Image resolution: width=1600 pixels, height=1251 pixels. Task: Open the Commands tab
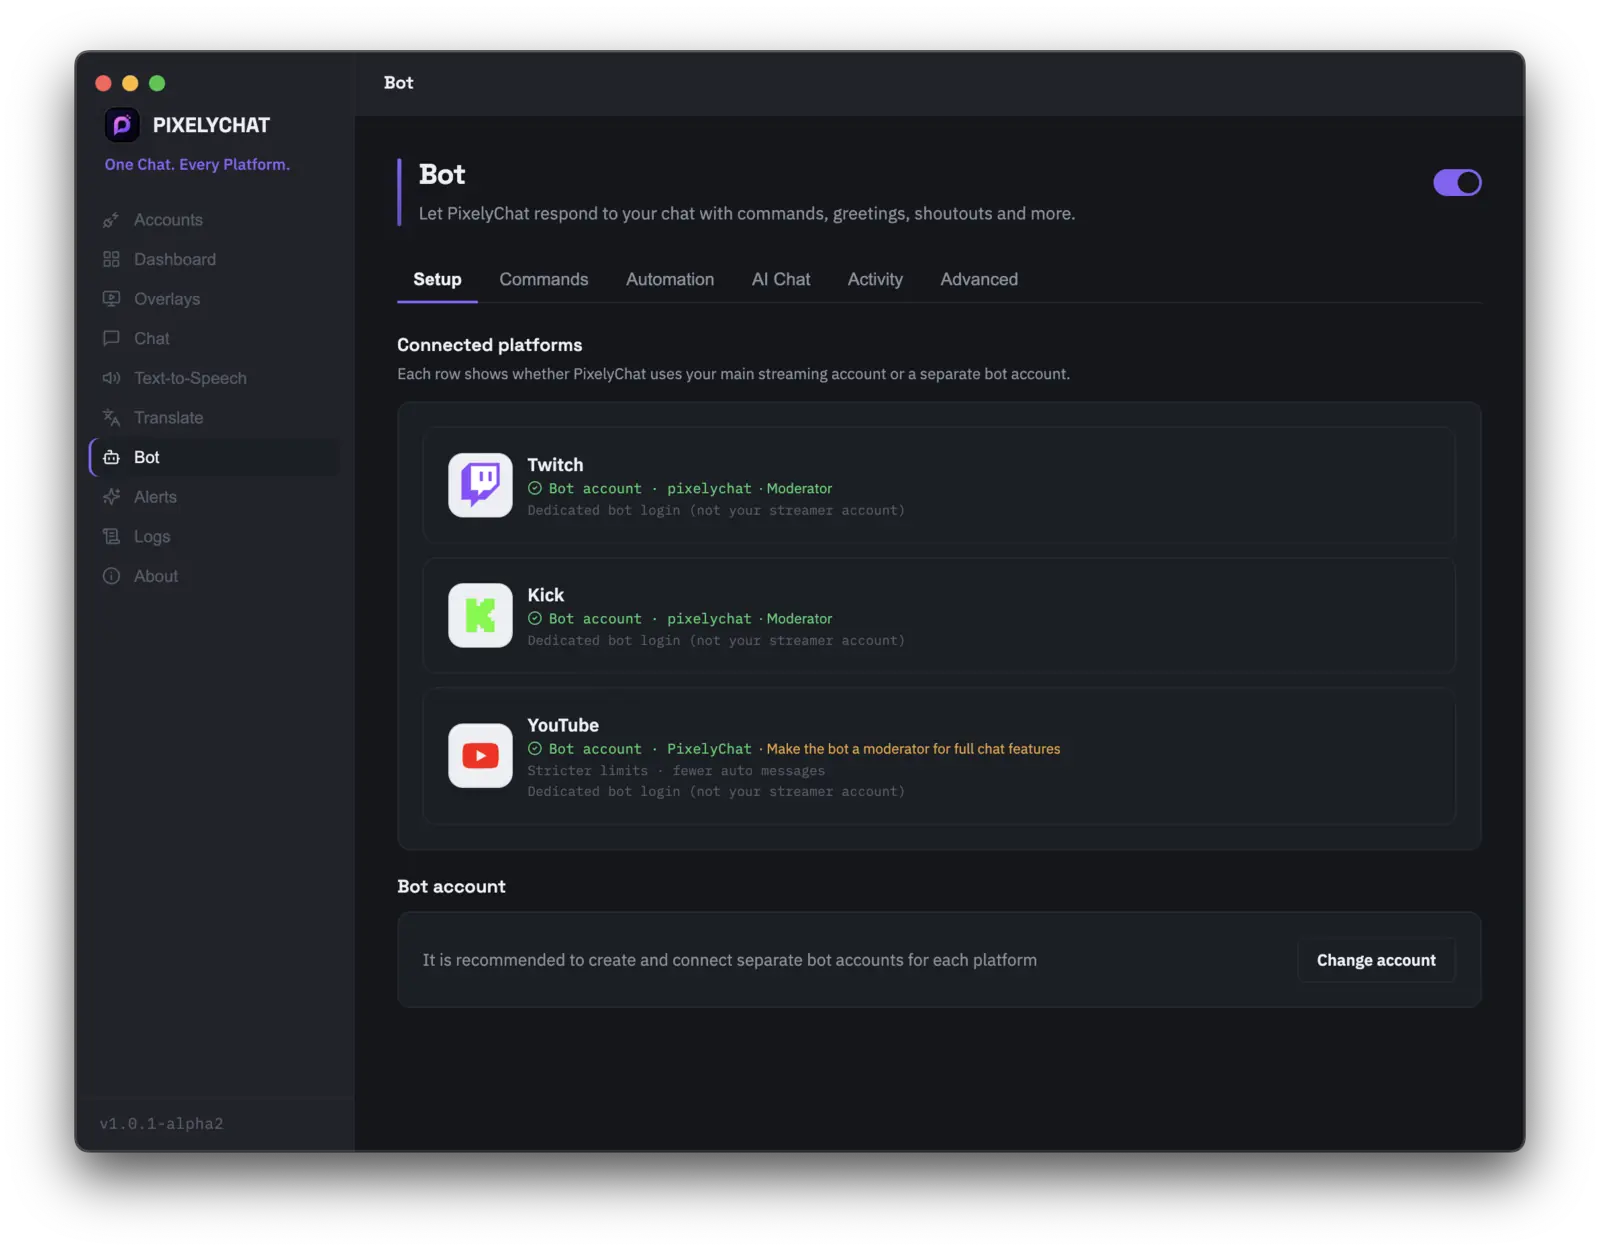pos(544,279)
